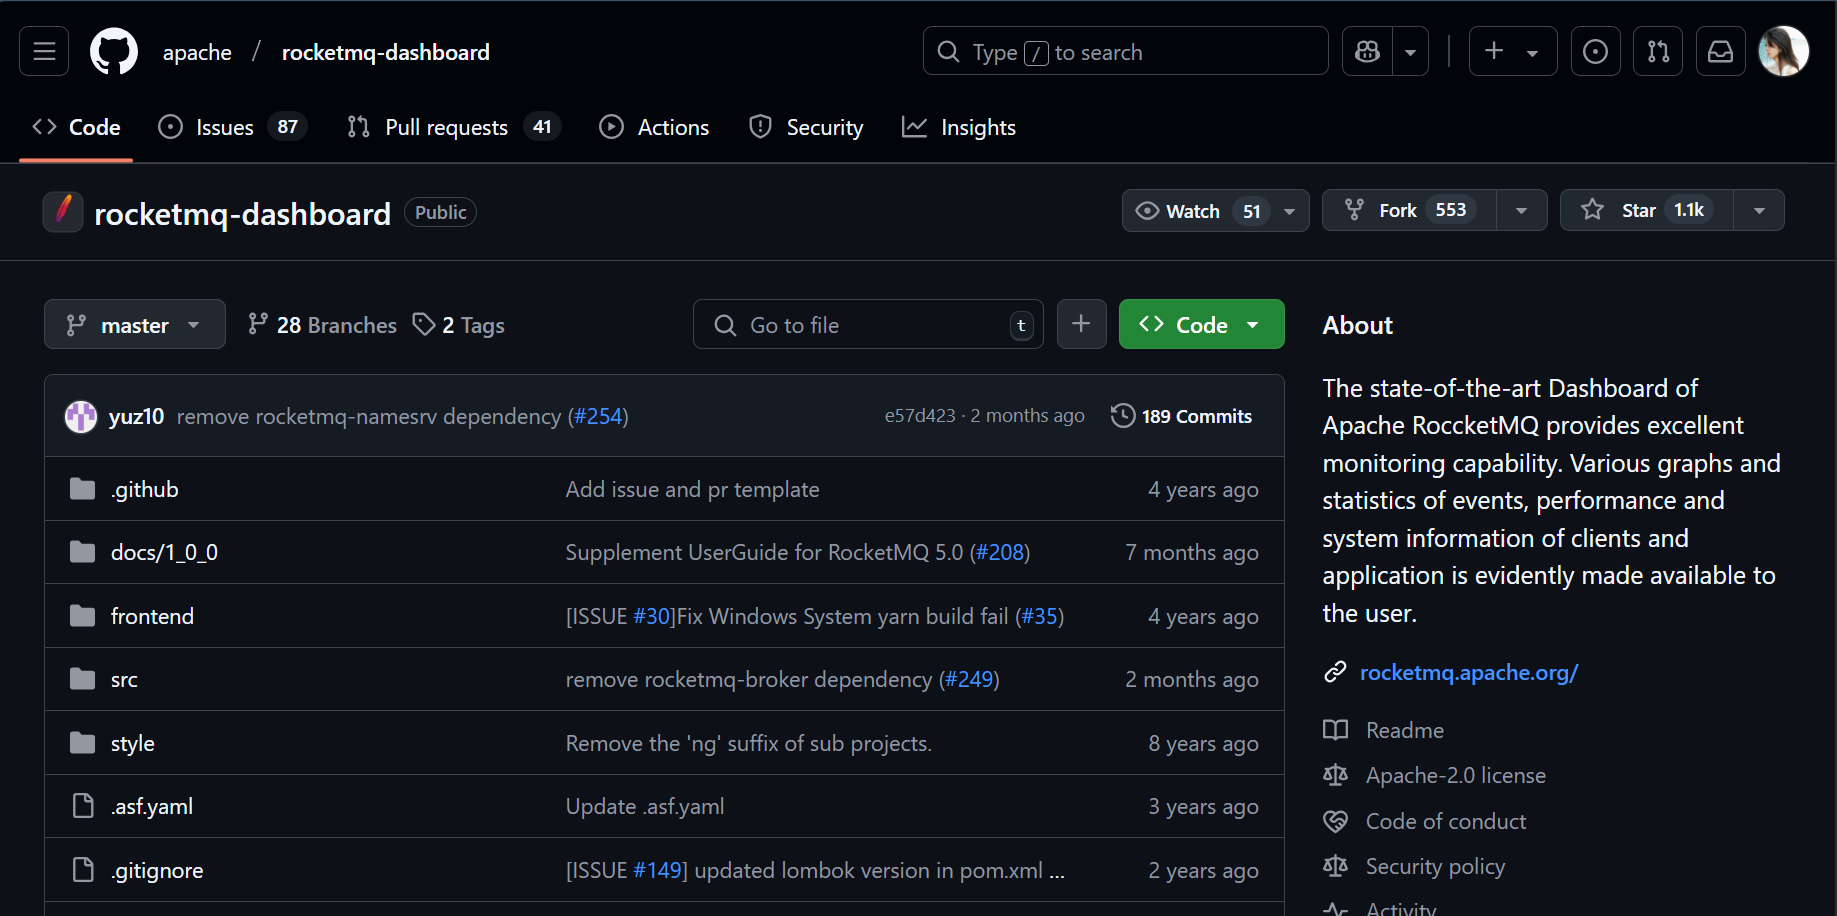Image resolution: width=1837 pixels, height=916 pixels.
Task: Click the Go to file search field
Action: coord(868,325)
